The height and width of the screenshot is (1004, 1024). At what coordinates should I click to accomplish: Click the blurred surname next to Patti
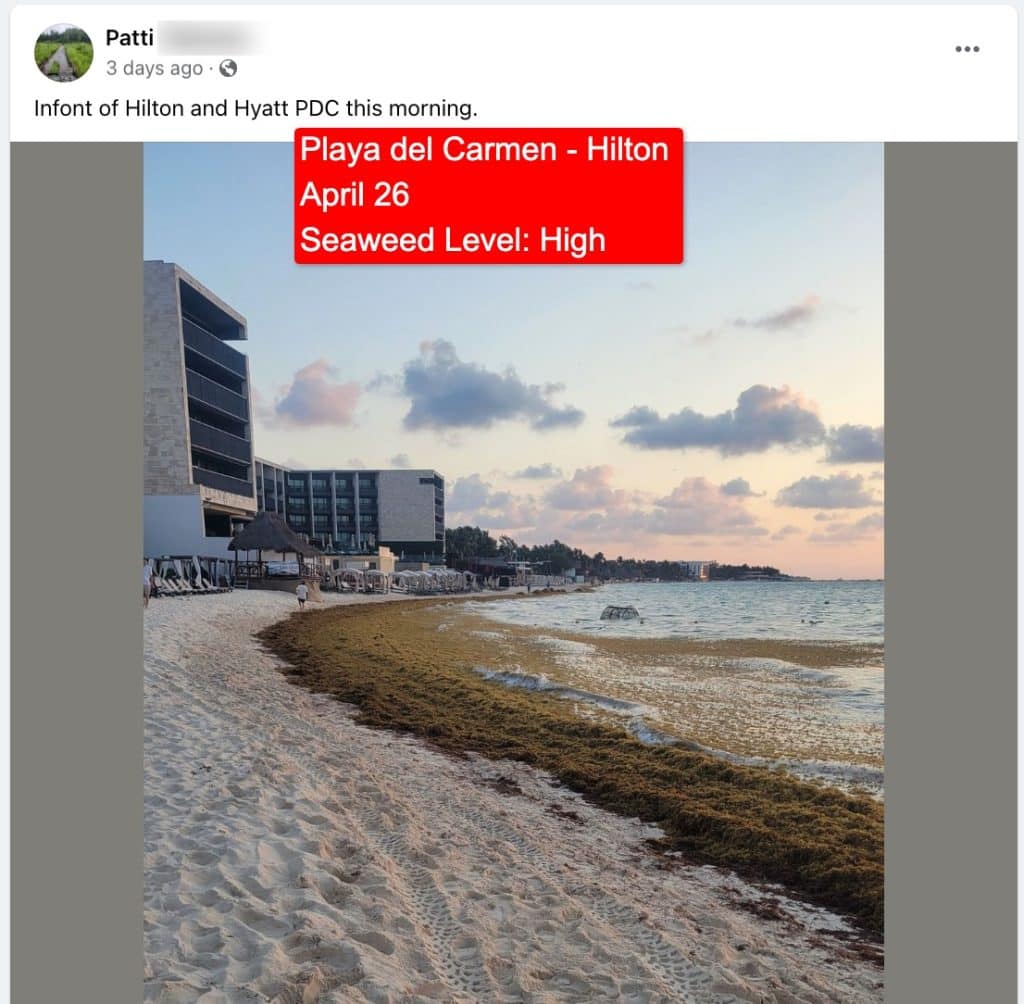(210, 38)
